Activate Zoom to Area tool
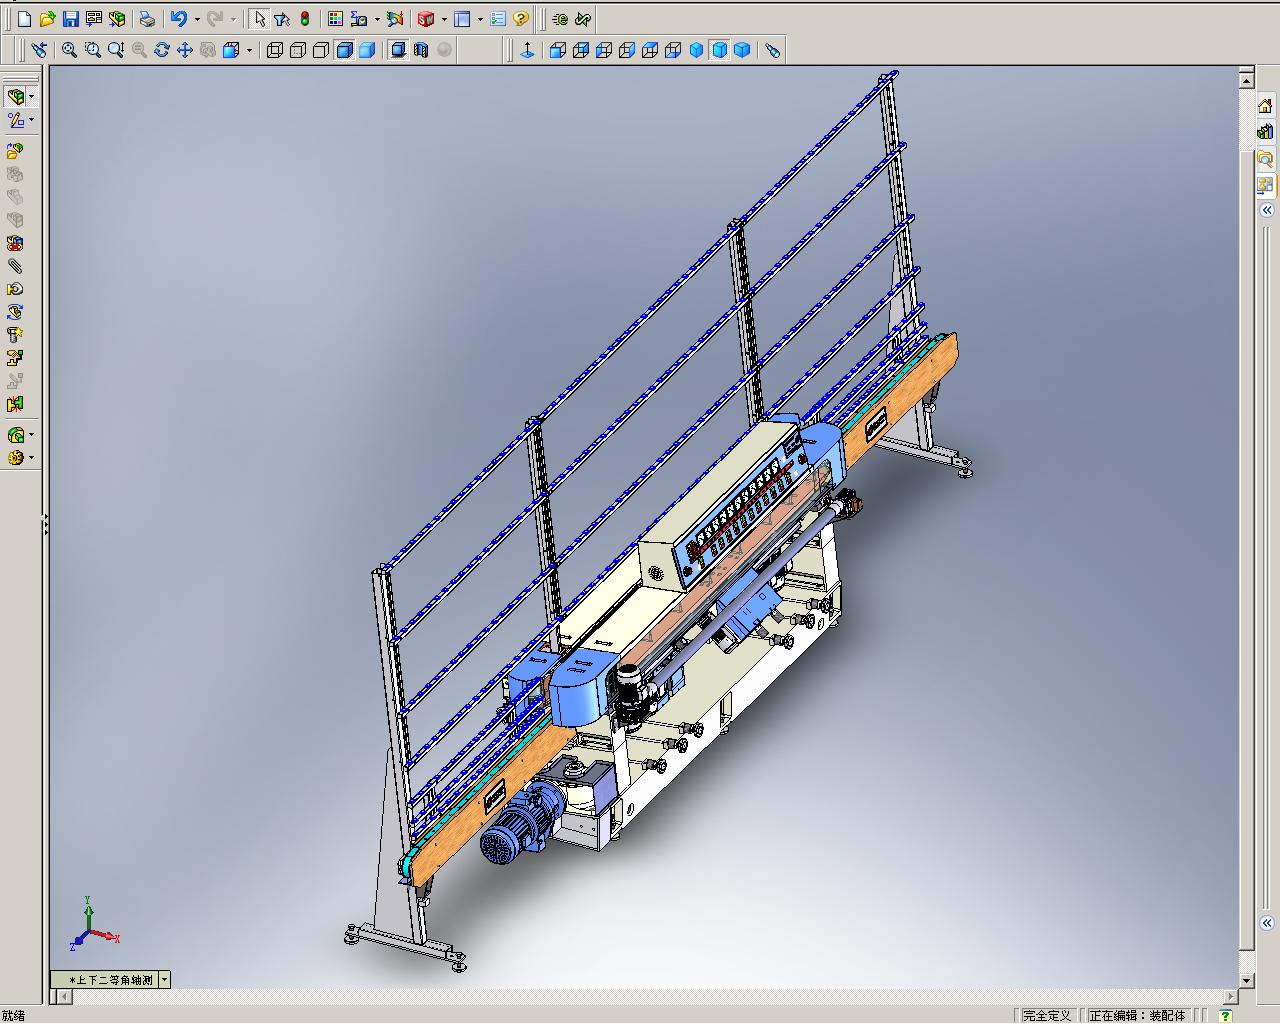 point(92,50)
